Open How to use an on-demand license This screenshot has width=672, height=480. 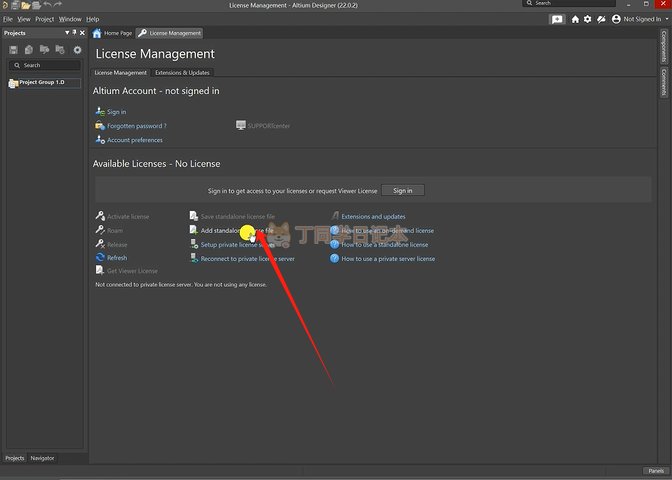(387, 231)
